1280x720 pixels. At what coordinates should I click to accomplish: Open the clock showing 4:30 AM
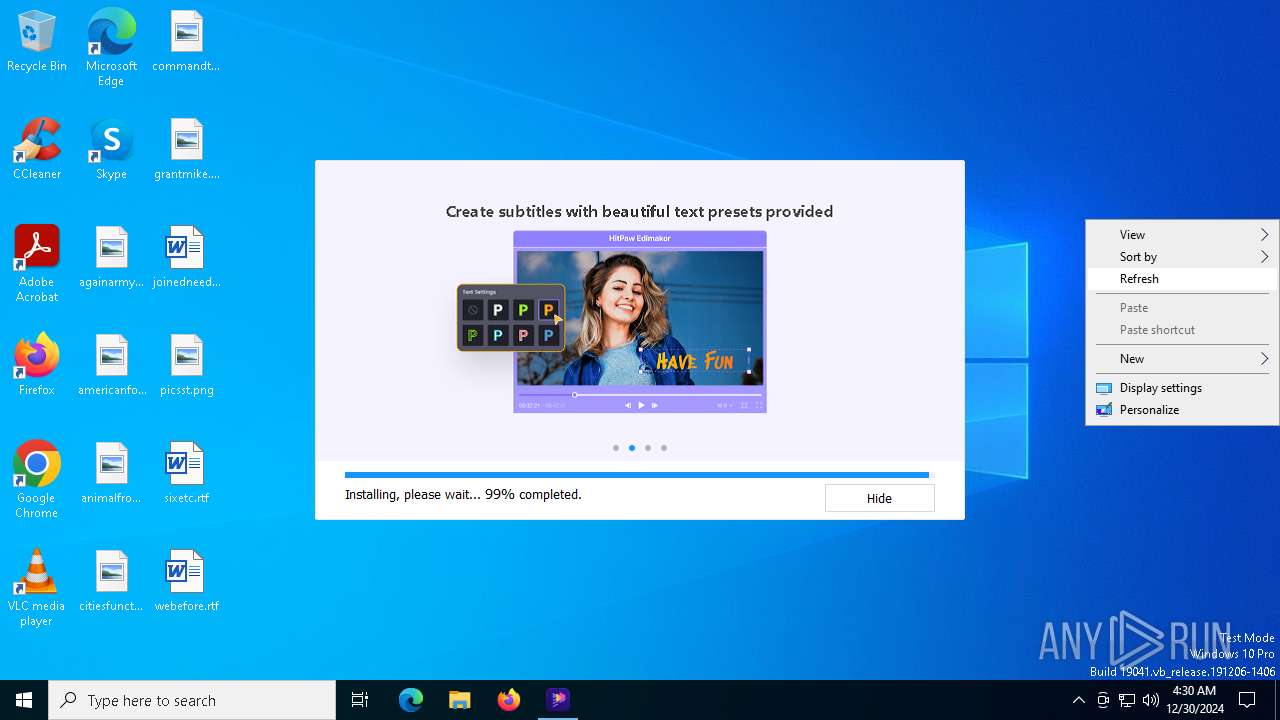tap(1194, 700)
